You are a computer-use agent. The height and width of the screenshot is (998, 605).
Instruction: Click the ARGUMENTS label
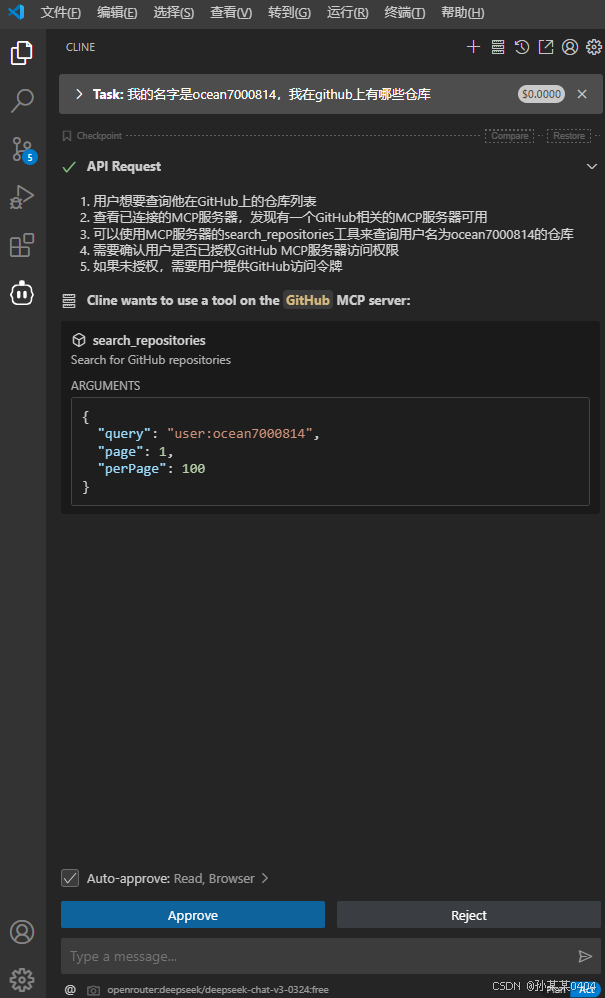point(106,386)
